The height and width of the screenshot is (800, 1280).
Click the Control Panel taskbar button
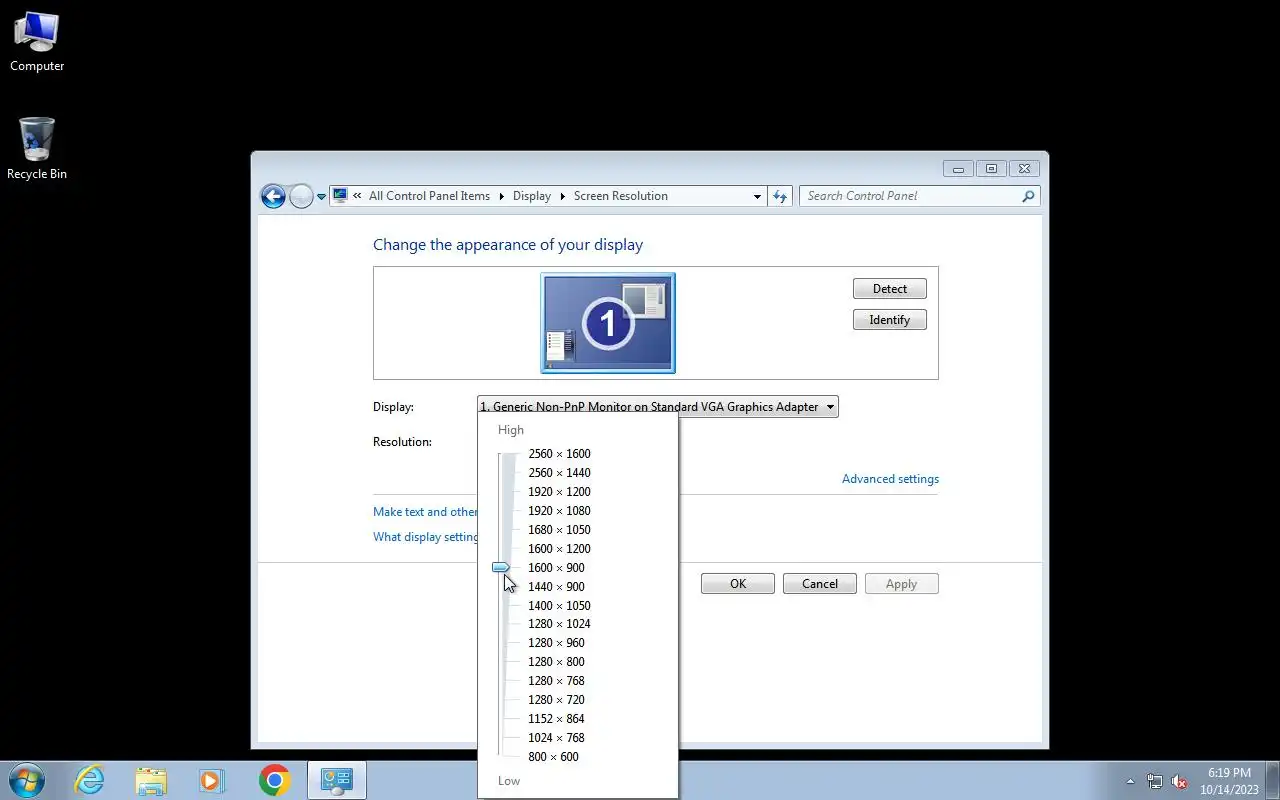336,780
